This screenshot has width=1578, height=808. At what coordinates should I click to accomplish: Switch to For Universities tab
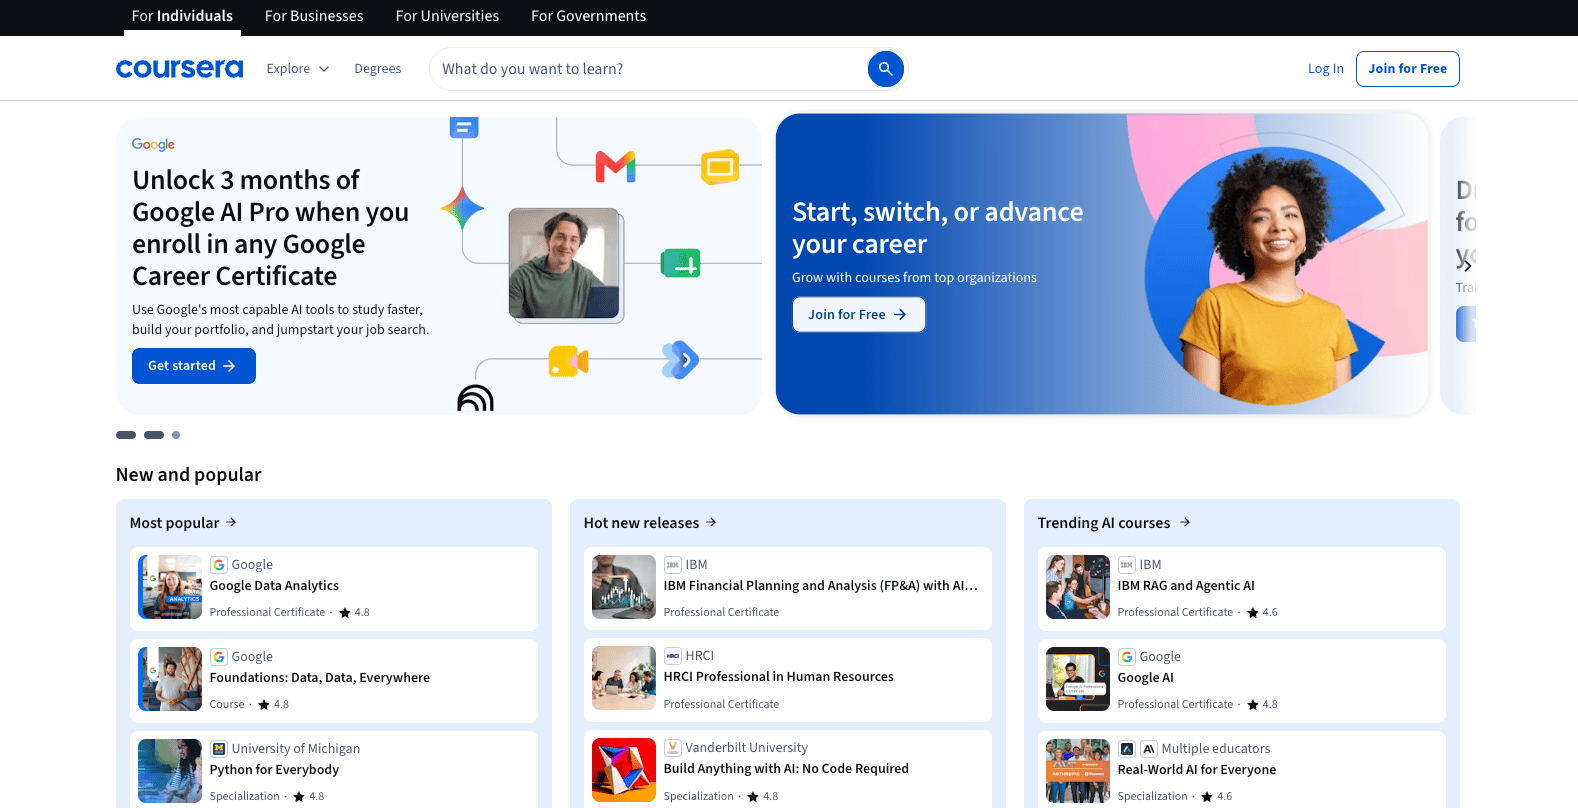click(x=447, y=16)
